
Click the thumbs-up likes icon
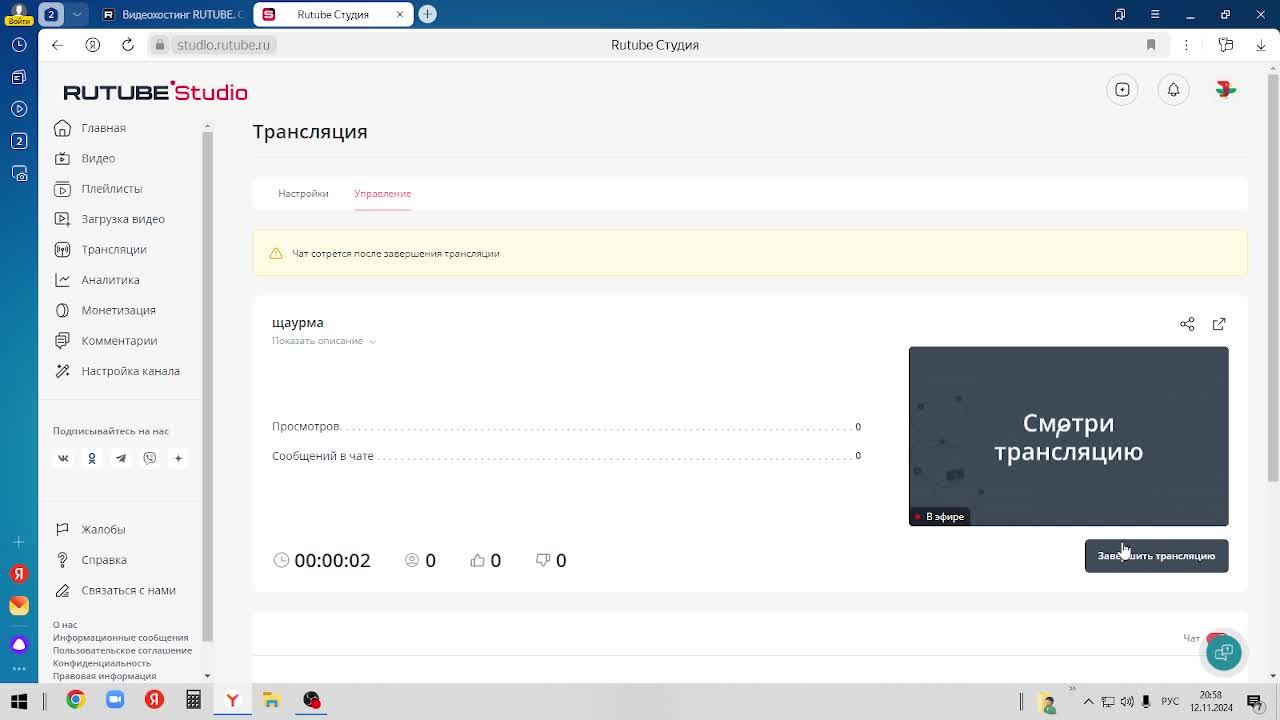tap(477, 560)
